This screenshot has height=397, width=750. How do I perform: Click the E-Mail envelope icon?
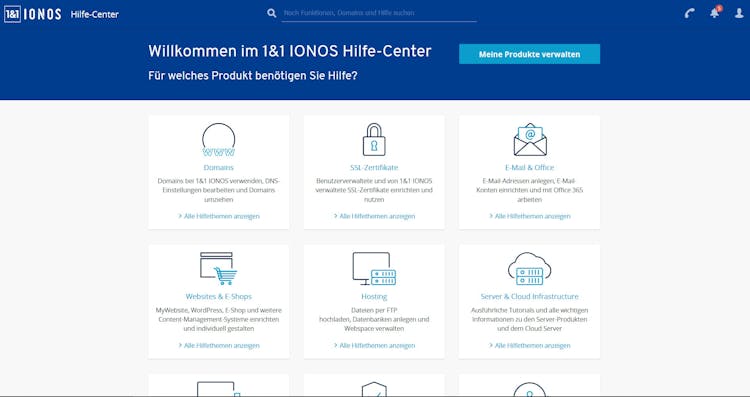530,139
